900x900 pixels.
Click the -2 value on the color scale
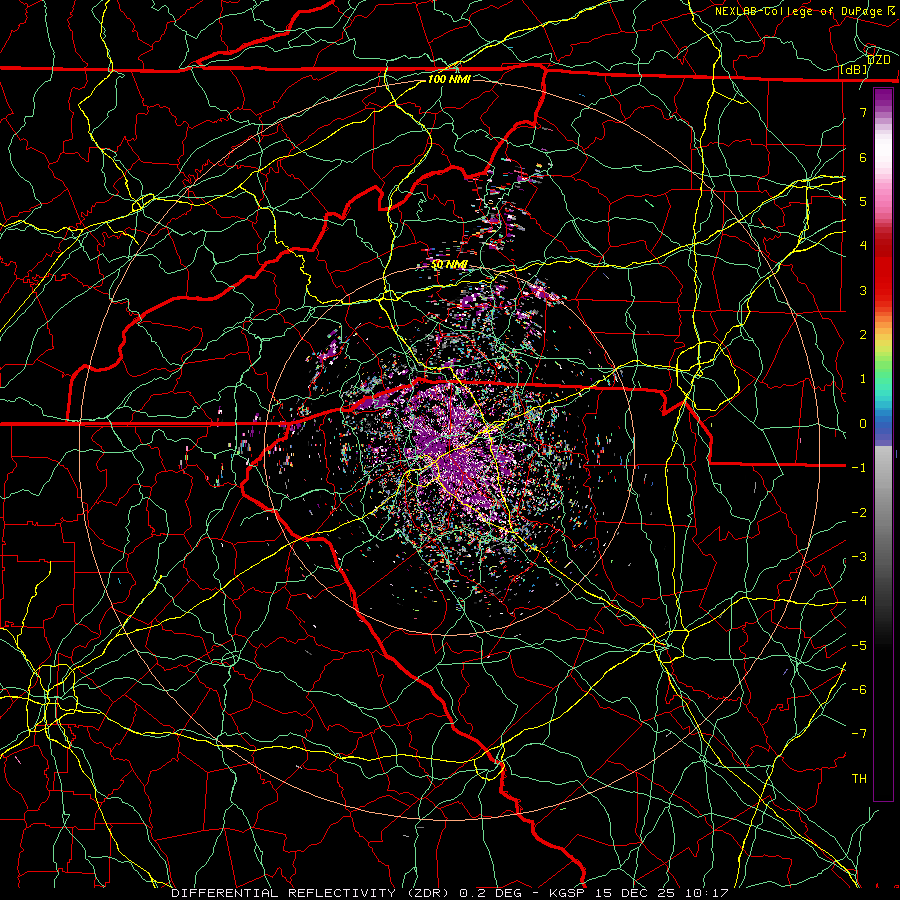point(859,513)
